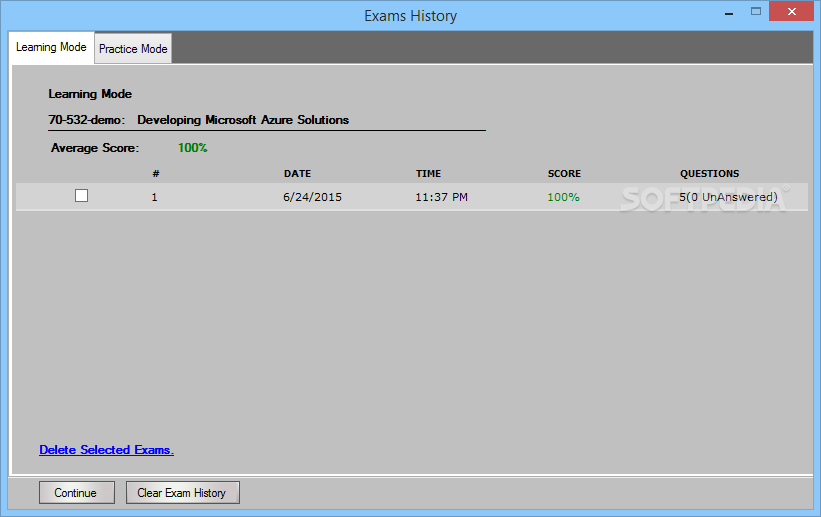Check the box for exam 1
This screenshot has height=517, width=821.
81,196
